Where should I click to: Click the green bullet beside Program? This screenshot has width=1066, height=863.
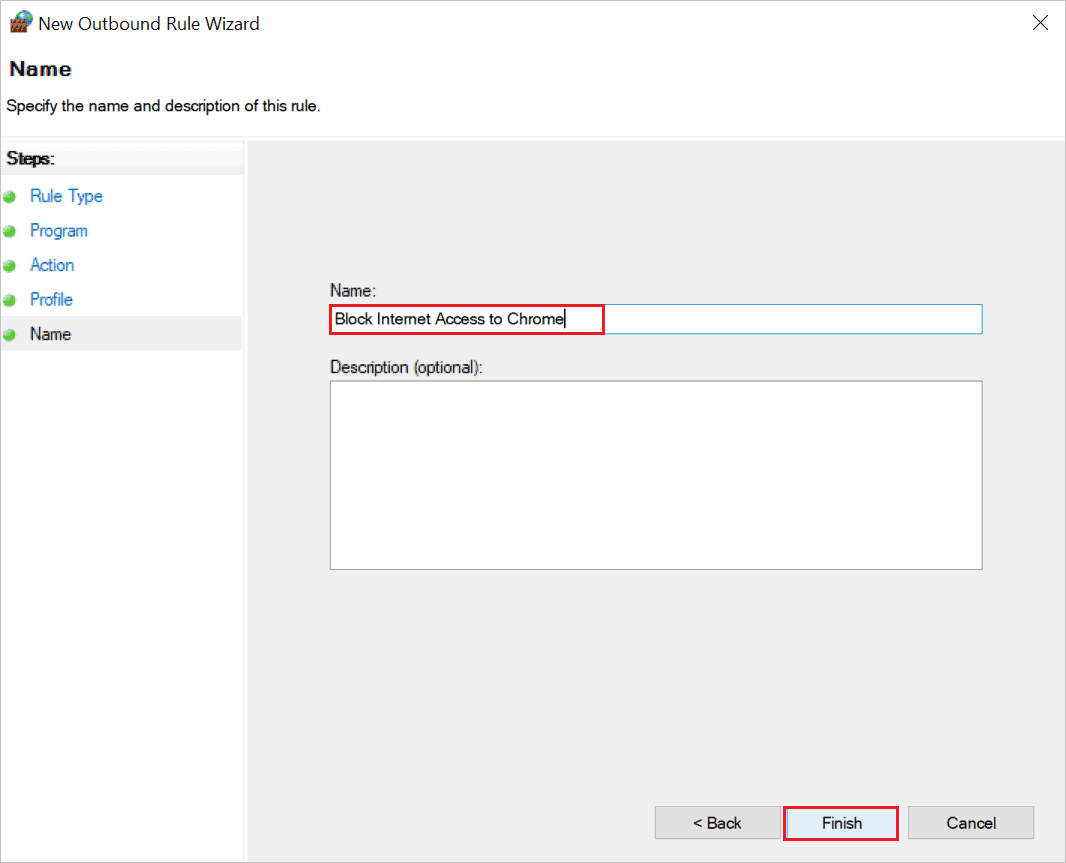tap(10, 231)
